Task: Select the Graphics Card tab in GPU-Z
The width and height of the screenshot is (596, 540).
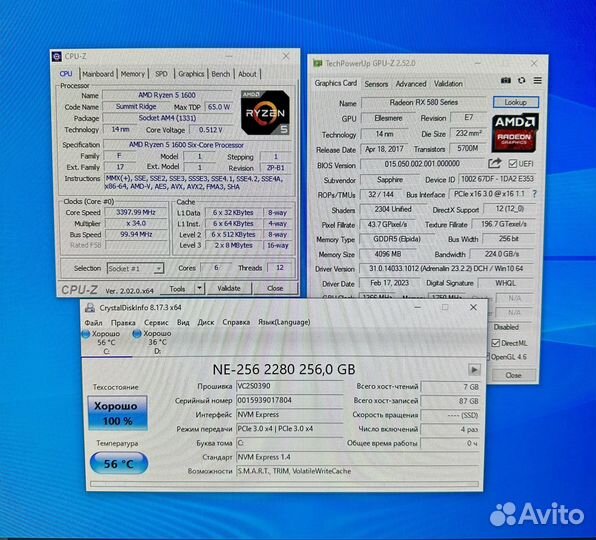Action: (336, 83)
